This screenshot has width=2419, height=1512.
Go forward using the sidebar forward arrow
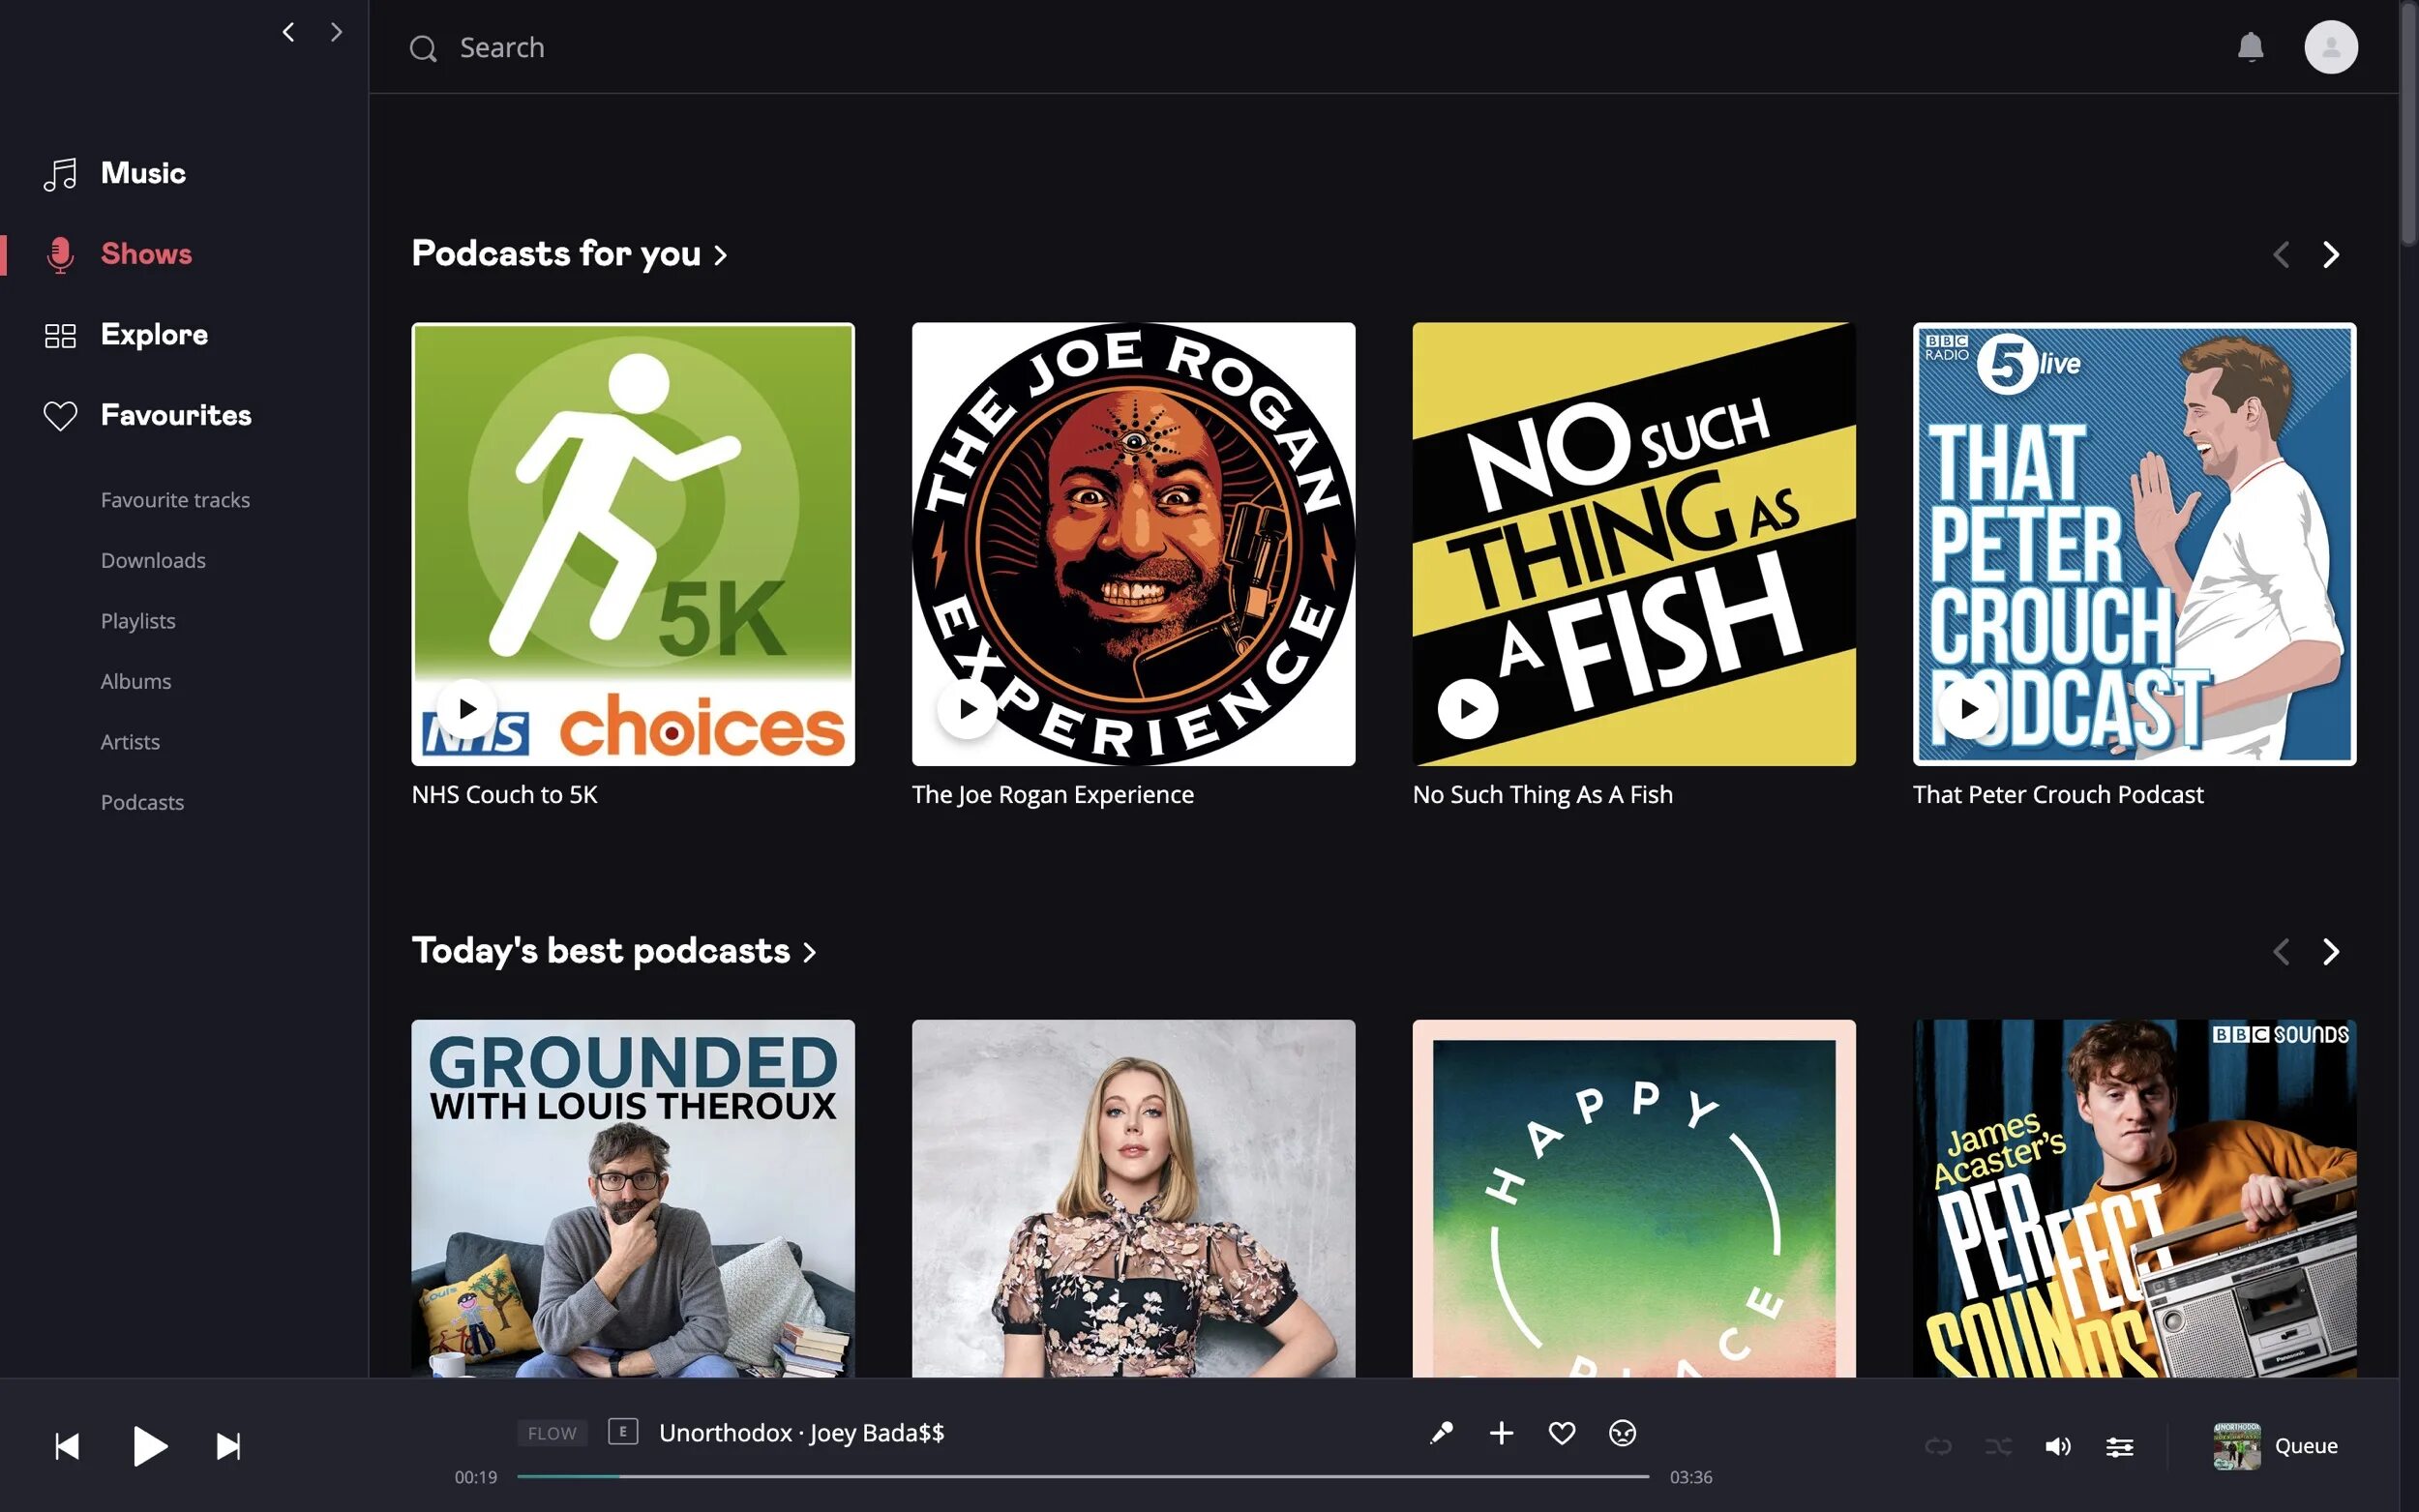click(x=336, y=33)
